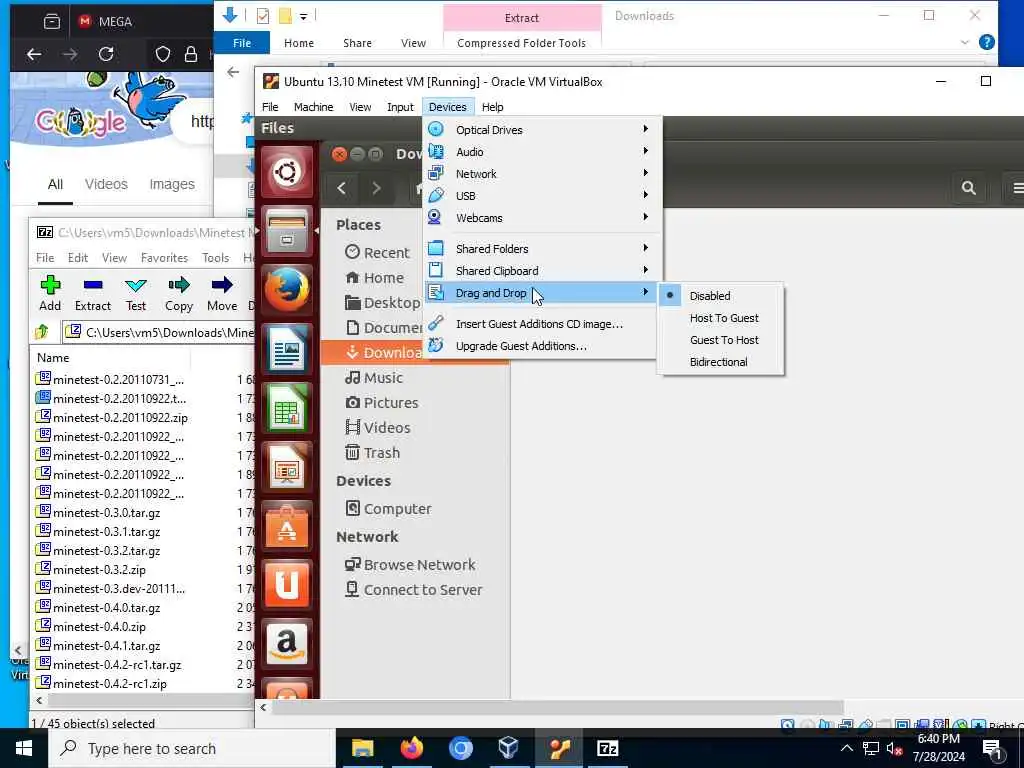Switch to Images tab in Google search

[x=172, y=185]
